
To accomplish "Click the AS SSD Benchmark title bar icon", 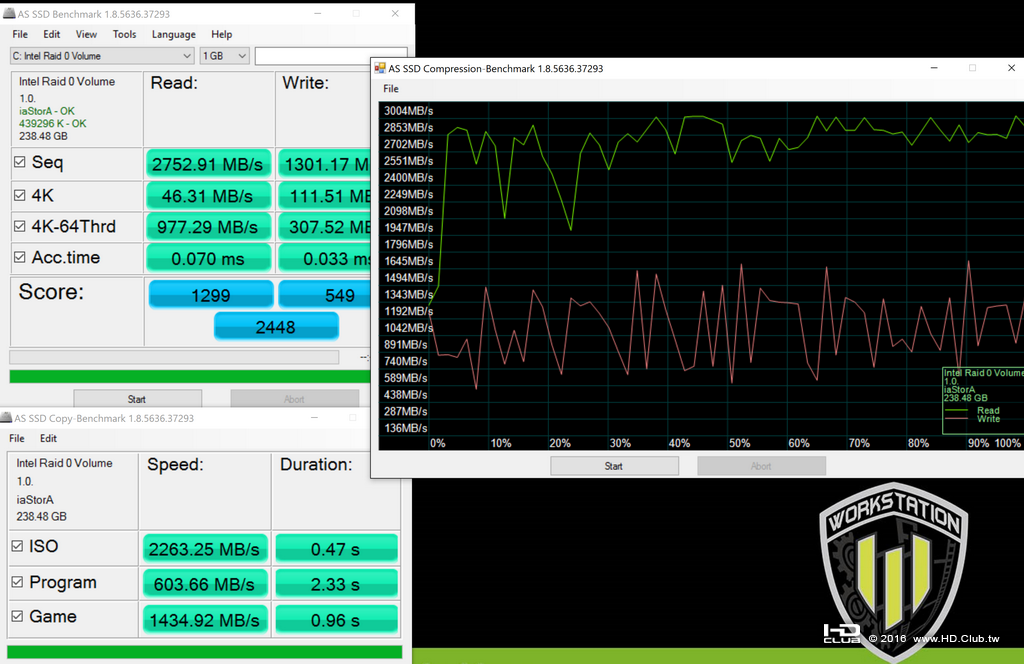I will tap(9, 13).
